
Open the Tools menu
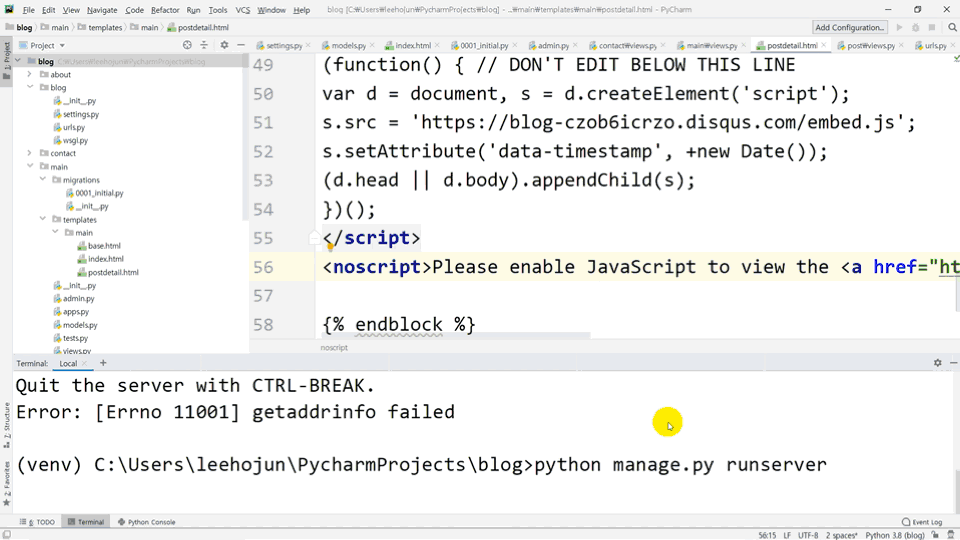pos(217,10)
